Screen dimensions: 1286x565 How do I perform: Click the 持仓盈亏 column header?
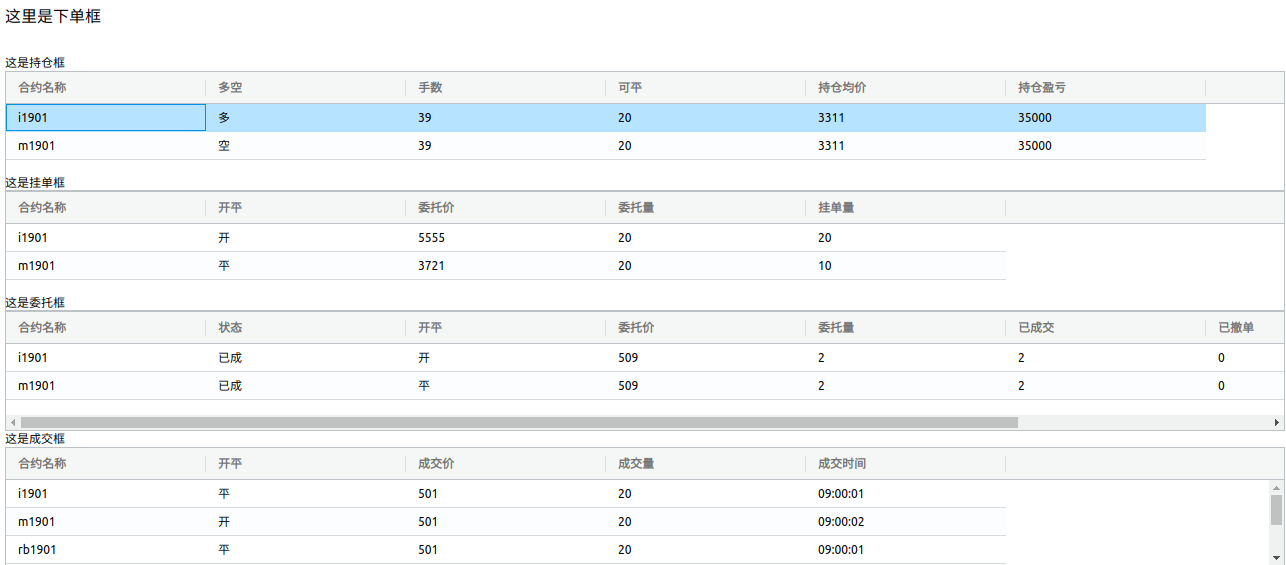coord(1106,88)
